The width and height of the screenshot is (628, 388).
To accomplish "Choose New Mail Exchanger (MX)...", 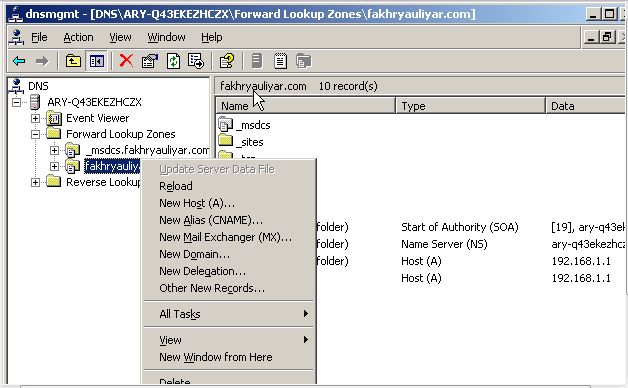I will tap(229, 237).
